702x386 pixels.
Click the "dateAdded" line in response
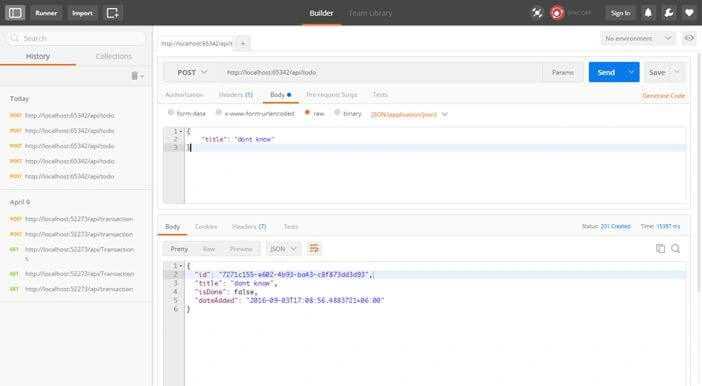coord(289,300)
